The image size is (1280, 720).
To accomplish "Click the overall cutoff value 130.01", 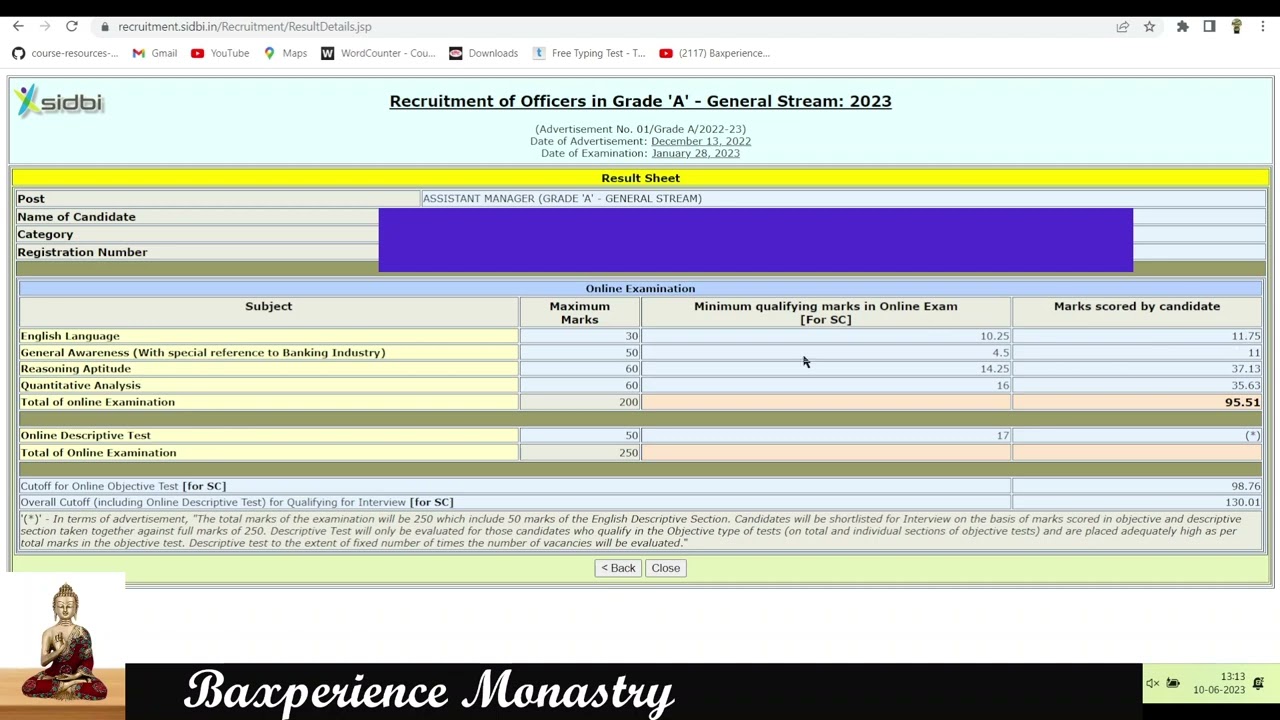I will point(1242,502).
